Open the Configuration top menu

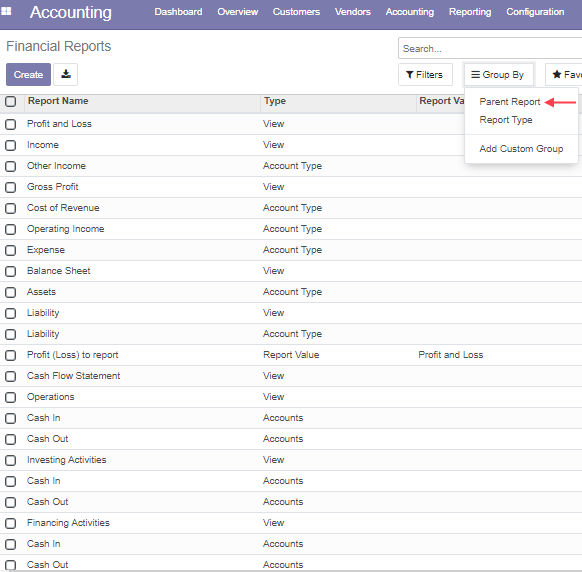[x=535, y=12]
